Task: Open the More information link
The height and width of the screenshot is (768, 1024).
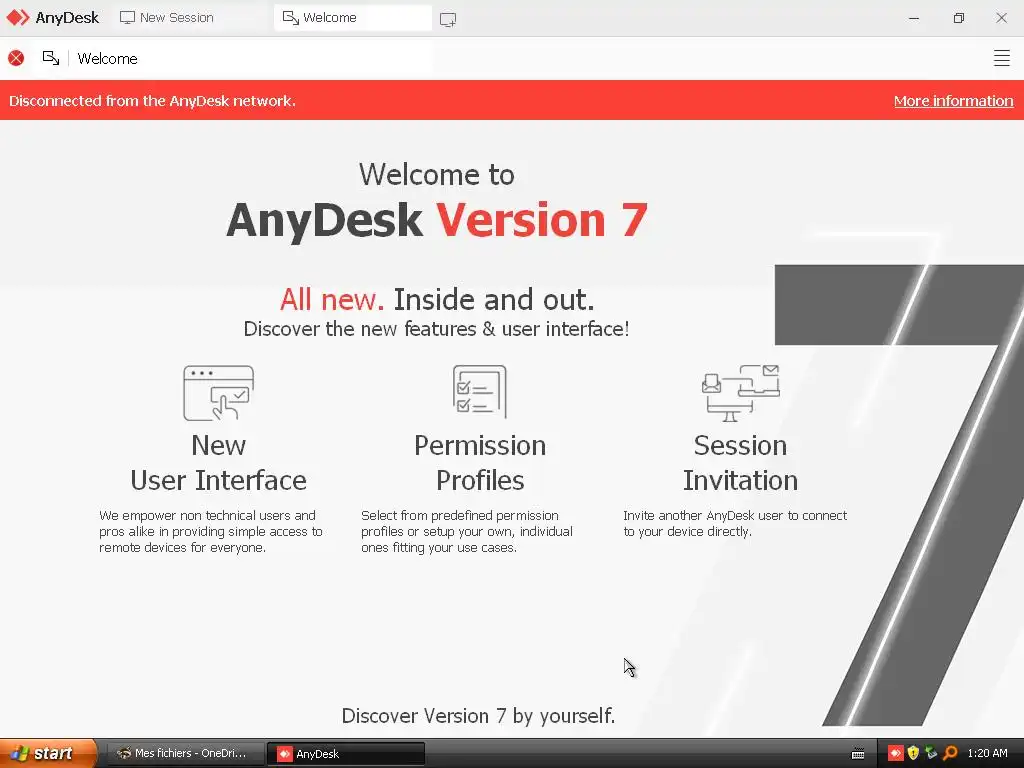Action: tap(953, 101)
